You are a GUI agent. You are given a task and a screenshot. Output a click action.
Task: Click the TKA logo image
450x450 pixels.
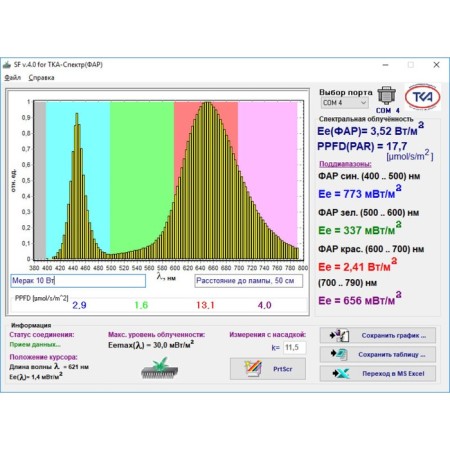click(422, 97)
